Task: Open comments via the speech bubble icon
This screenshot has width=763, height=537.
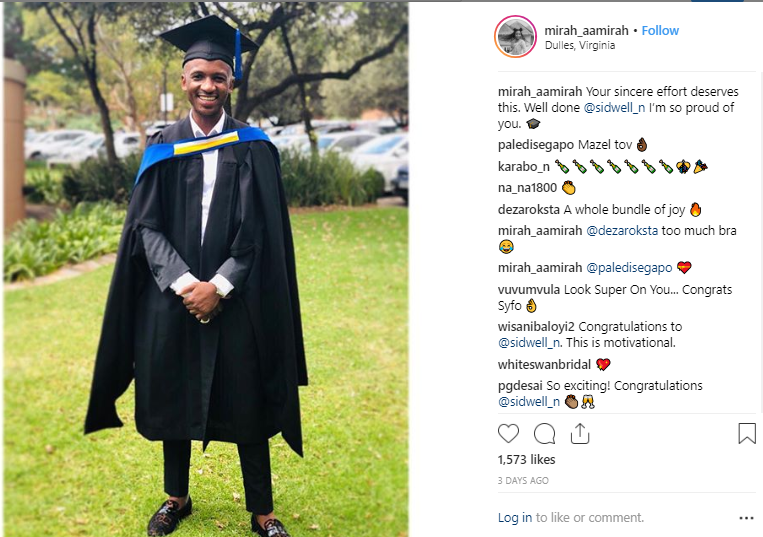Action: point(544,433)
